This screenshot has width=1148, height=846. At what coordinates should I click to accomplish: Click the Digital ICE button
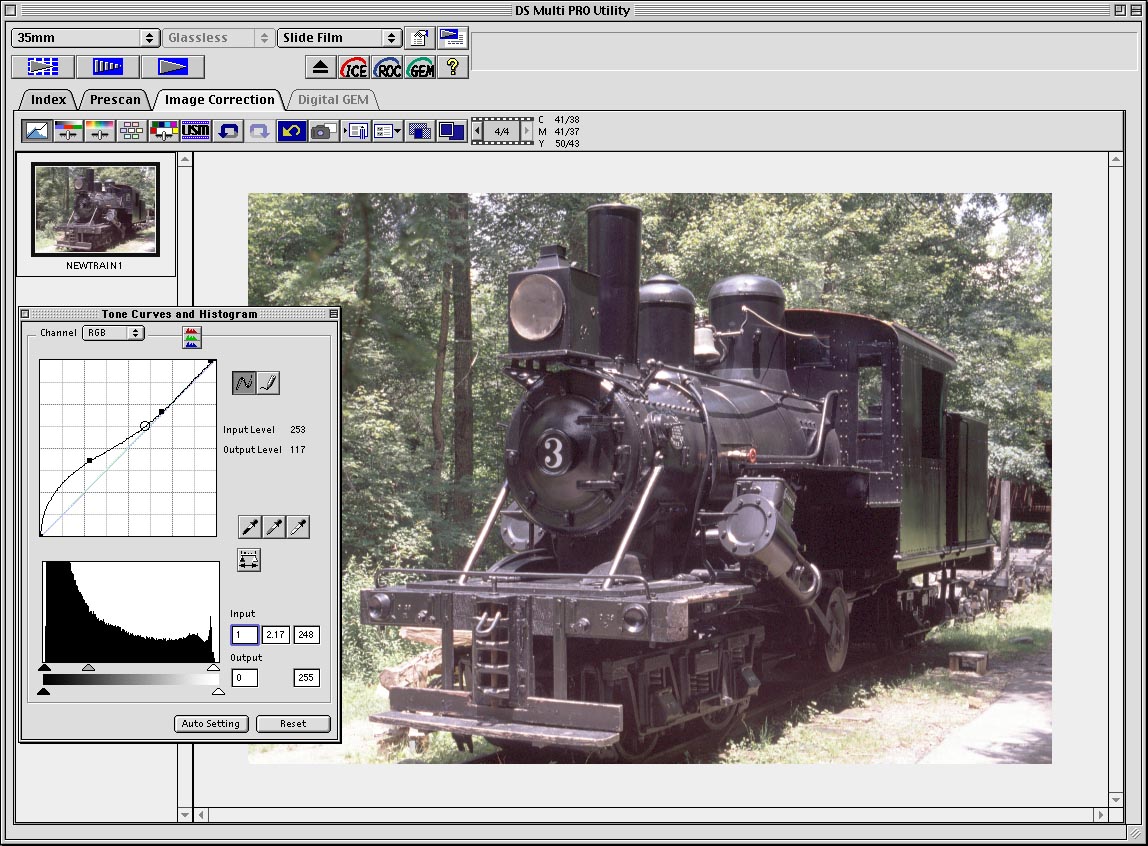[354, 67]
